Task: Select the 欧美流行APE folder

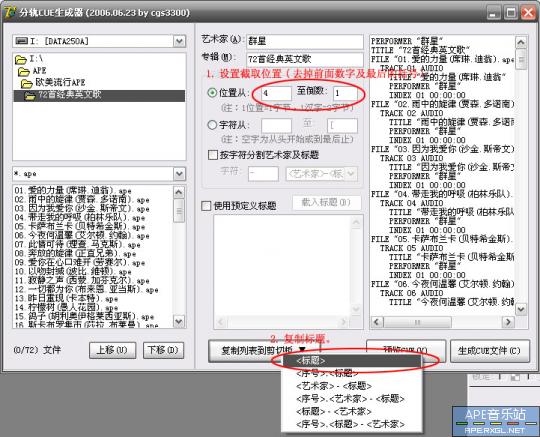Action: tap(26, 83)
